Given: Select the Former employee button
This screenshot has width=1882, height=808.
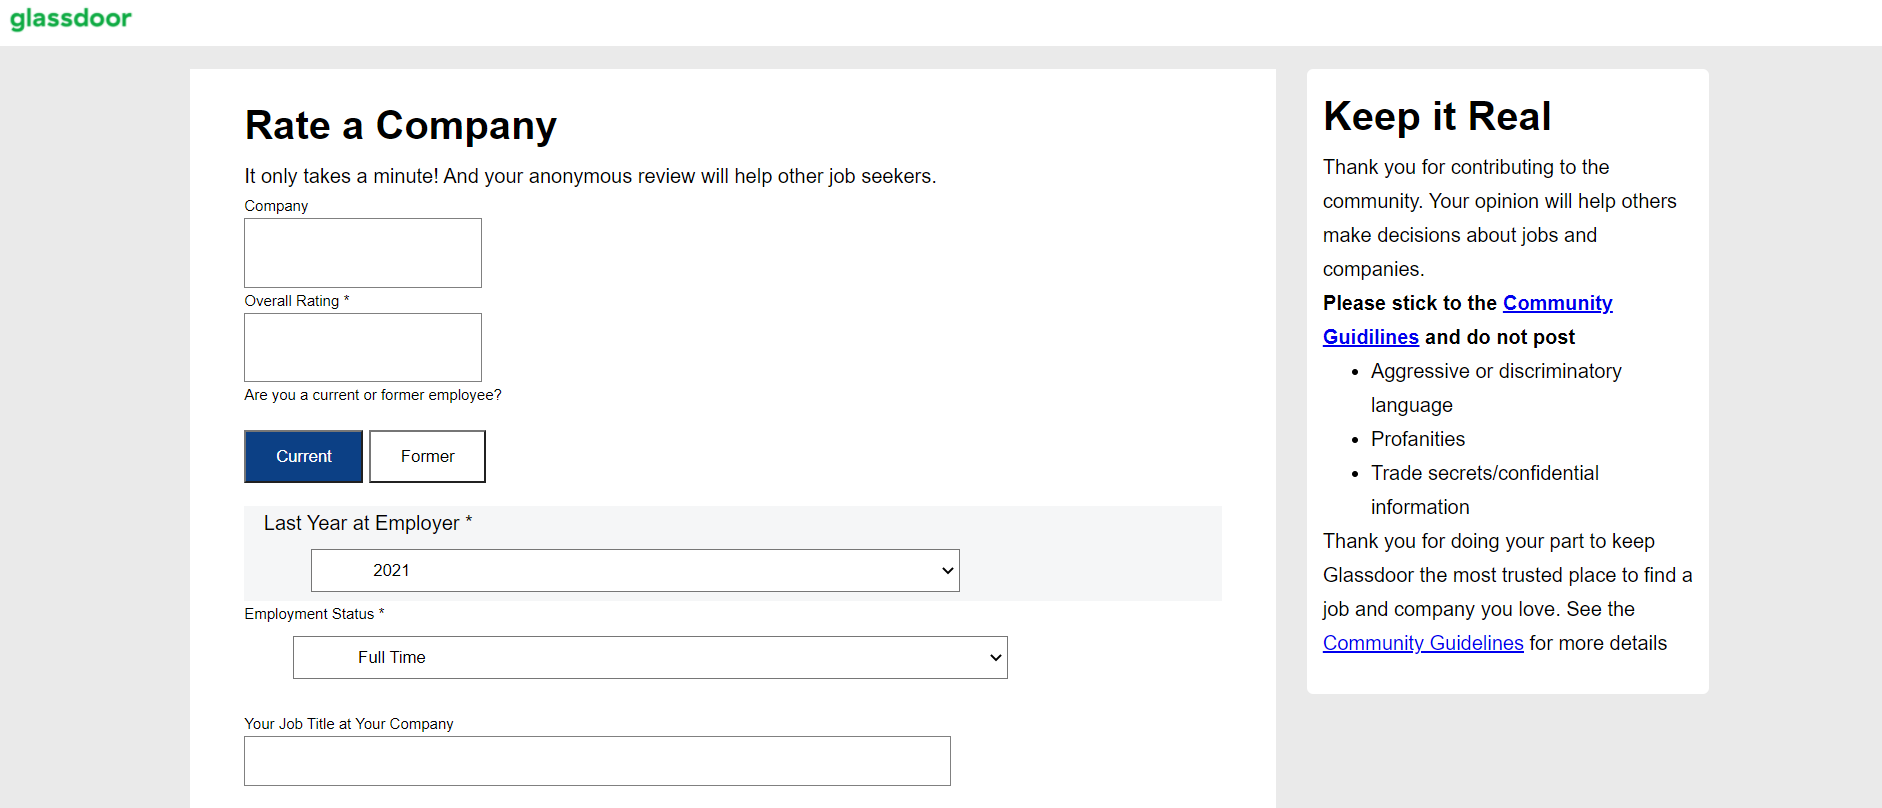Looking at the screenshot, I should (427, 456).
